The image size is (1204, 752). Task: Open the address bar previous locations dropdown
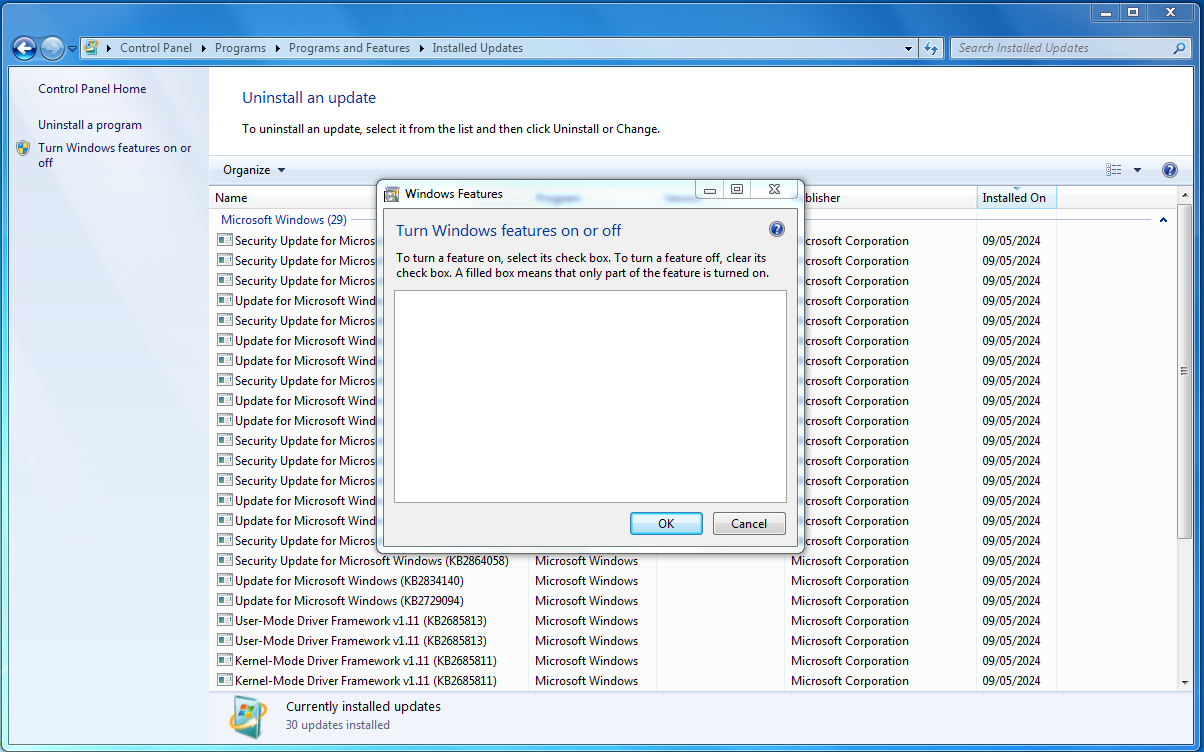908,48
